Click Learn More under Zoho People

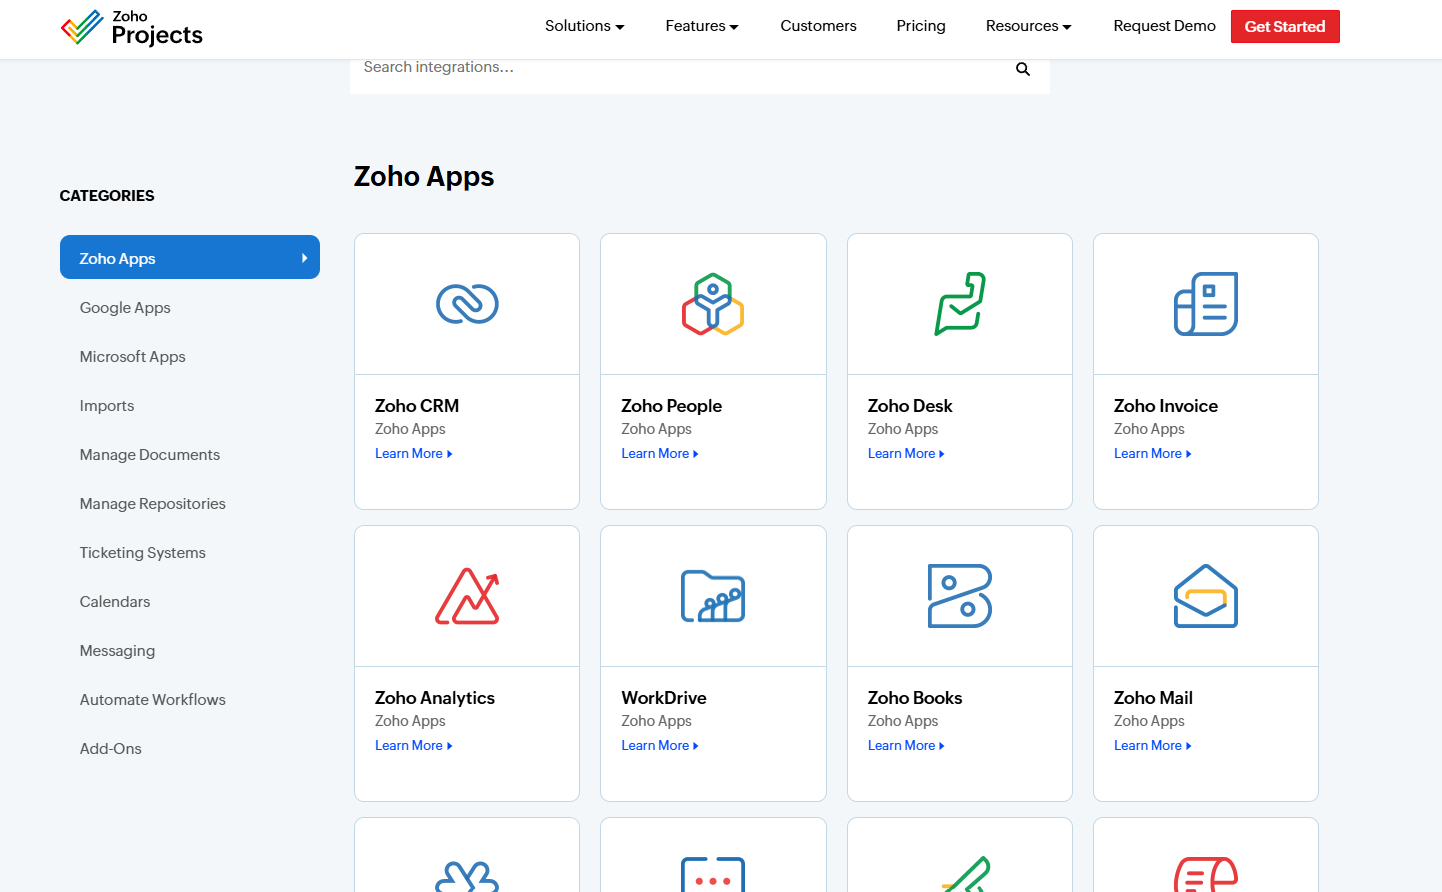pos(660,454)
